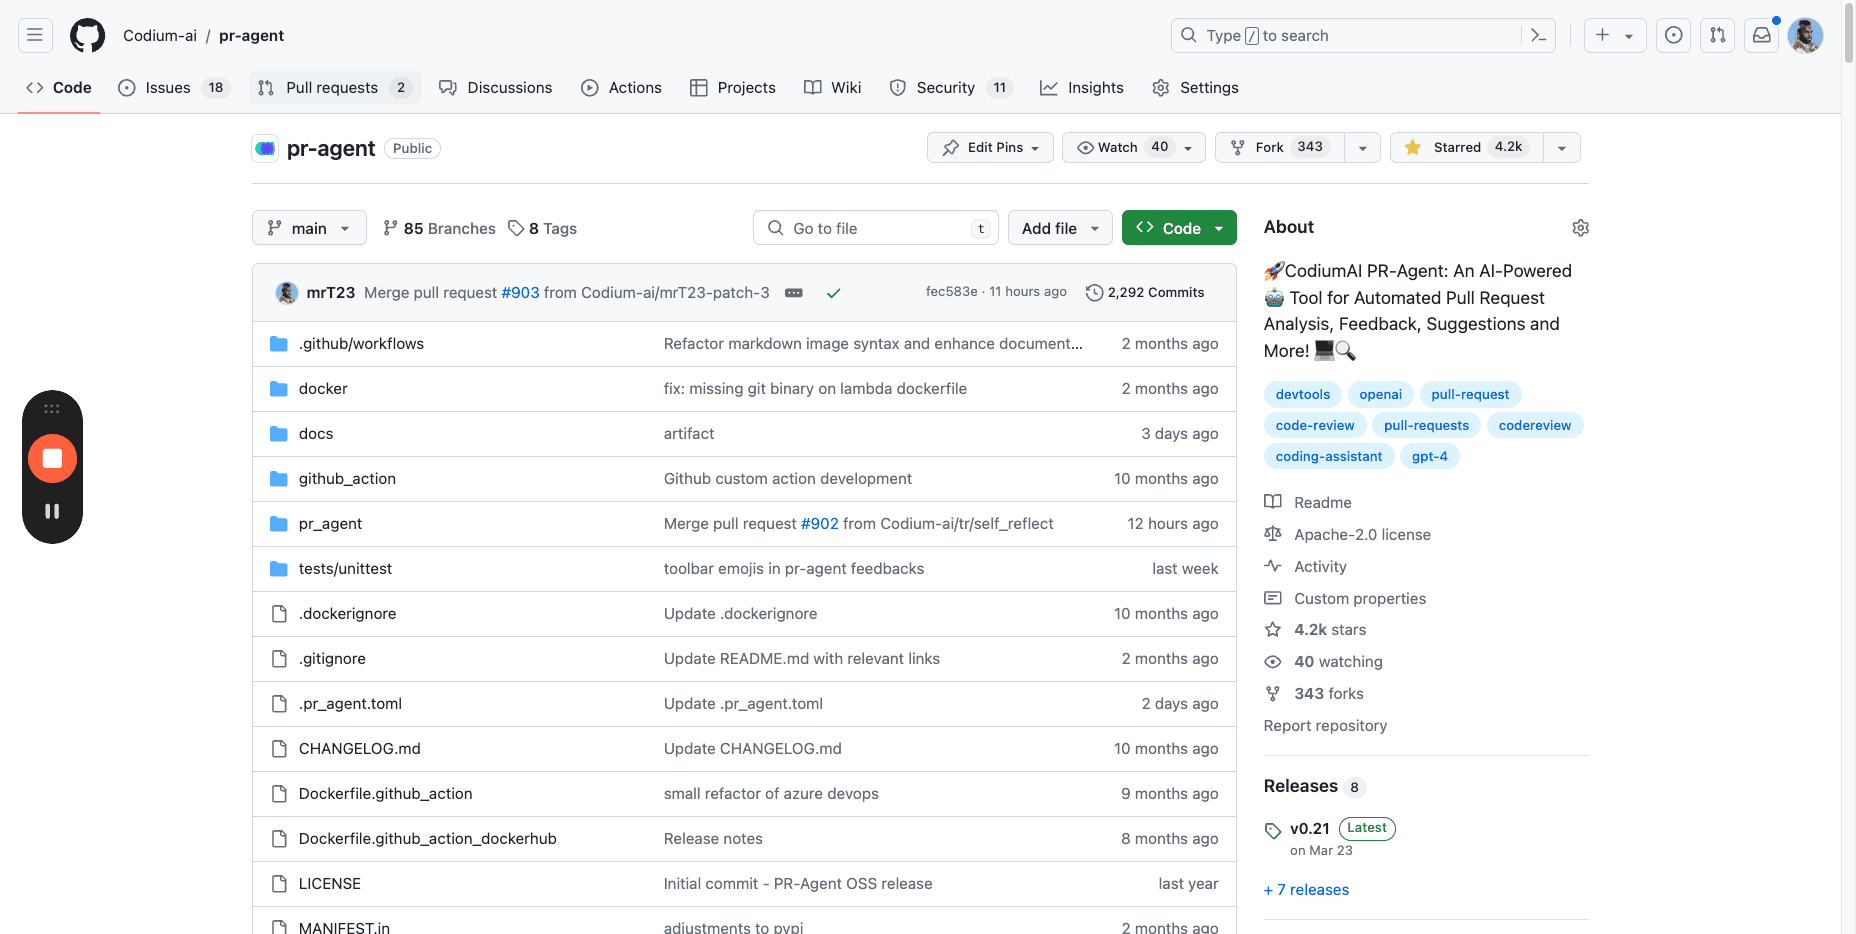The image size is (1856, 934).
Task: Open the commit message ellipsis details
Action: [794, 293]
